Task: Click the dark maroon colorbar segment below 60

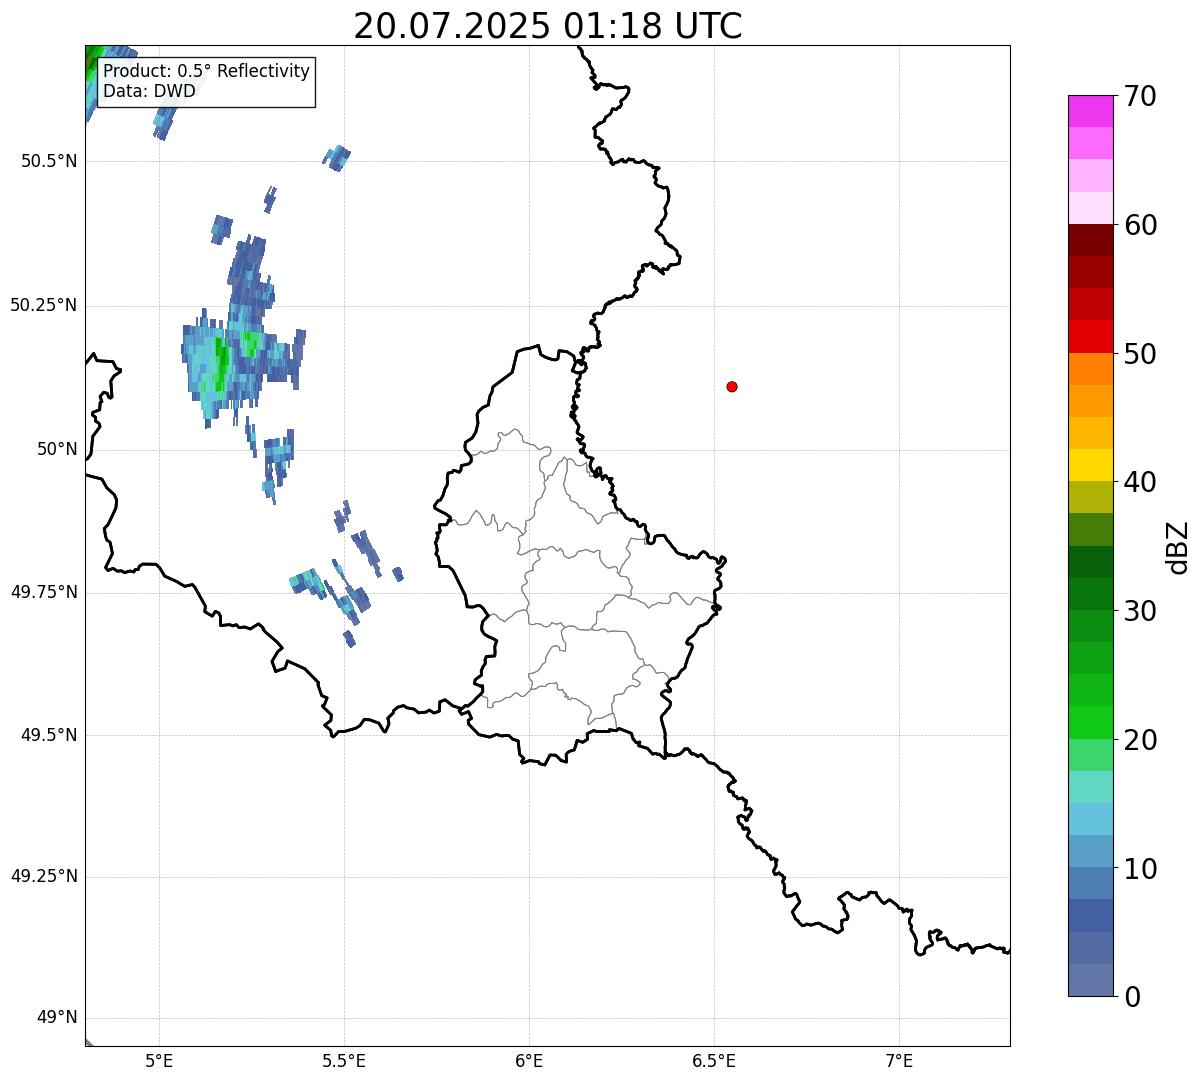Action: tap(1090, 240)
